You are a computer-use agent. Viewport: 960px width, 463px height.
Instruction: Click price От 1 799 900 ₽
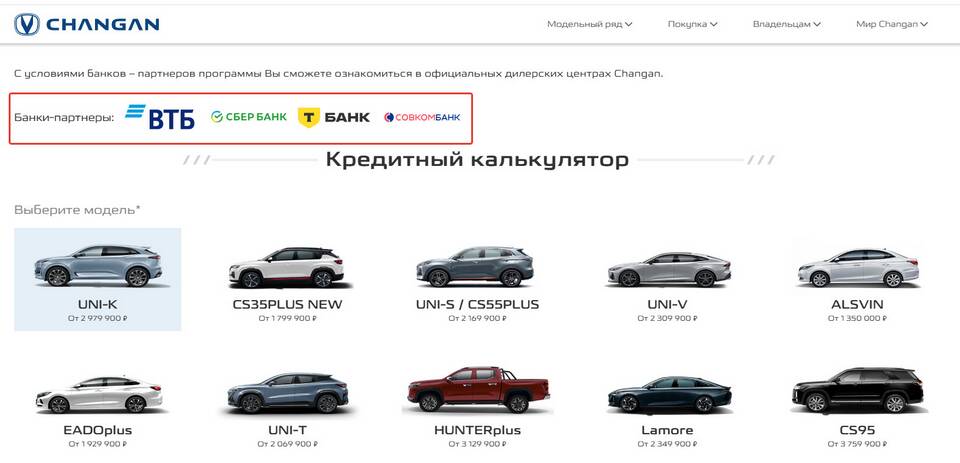287,318
